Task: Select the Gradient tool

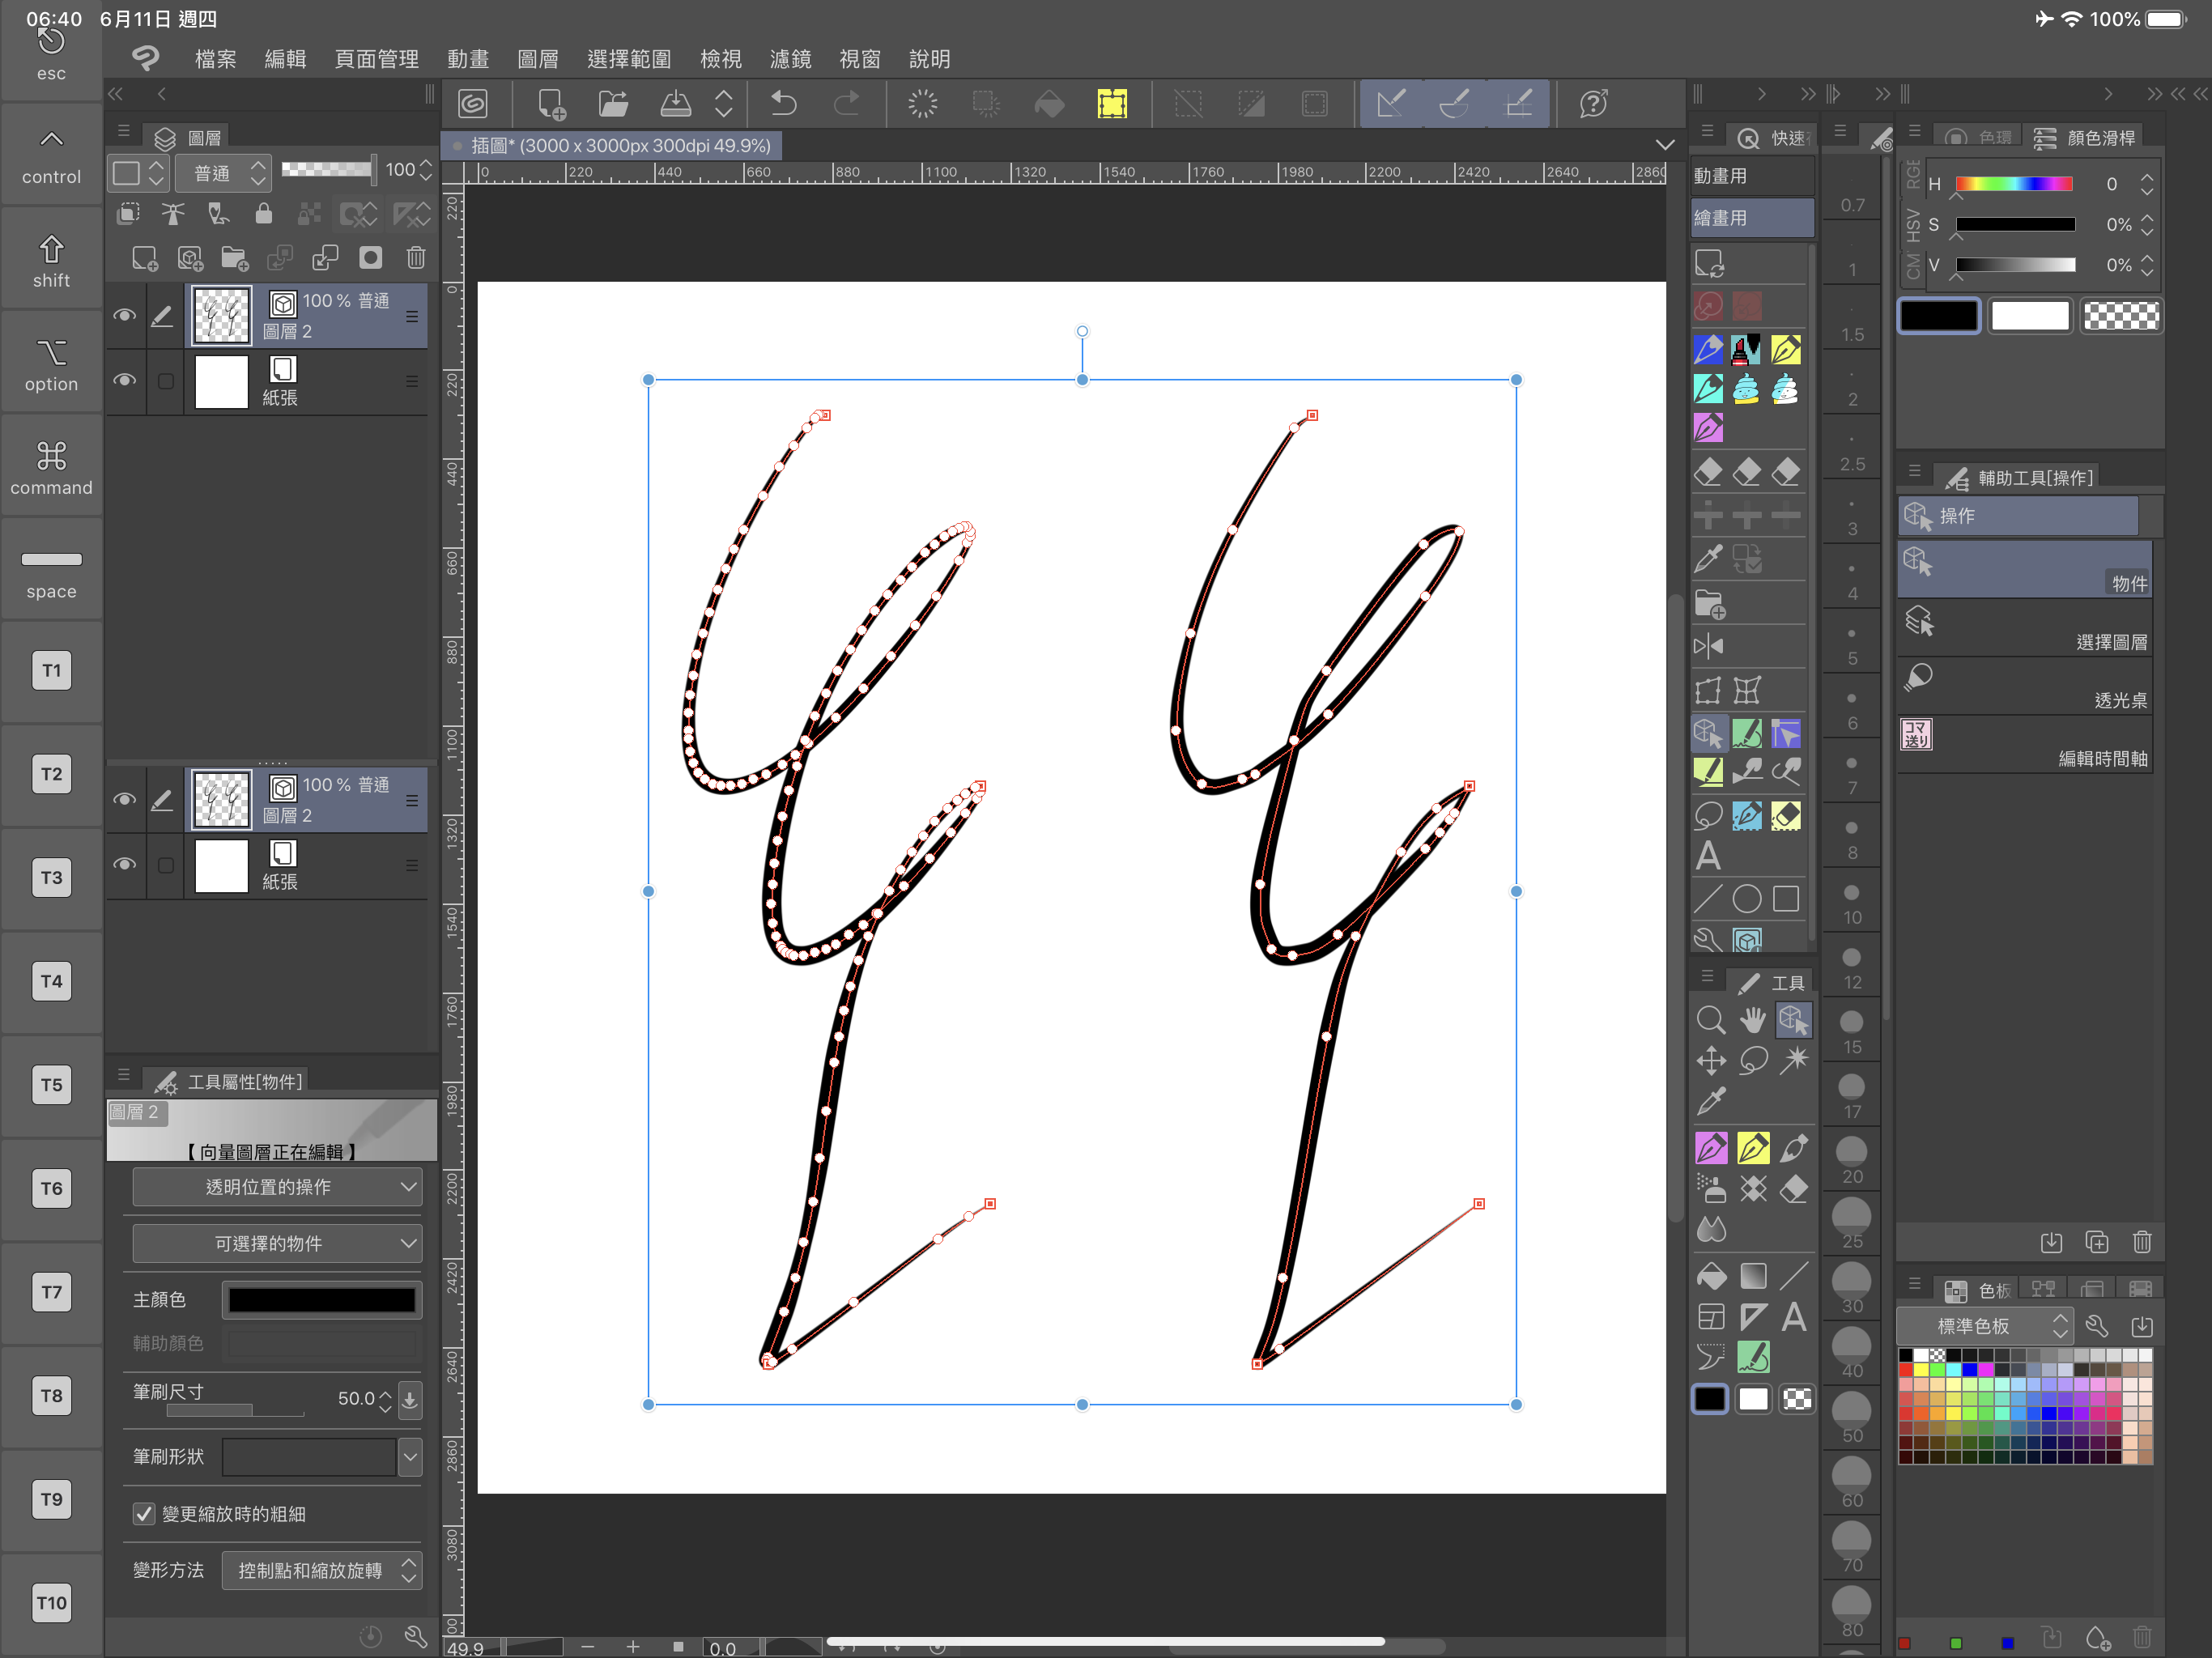Action: pyautogui.click(x=1752, y=1276)
